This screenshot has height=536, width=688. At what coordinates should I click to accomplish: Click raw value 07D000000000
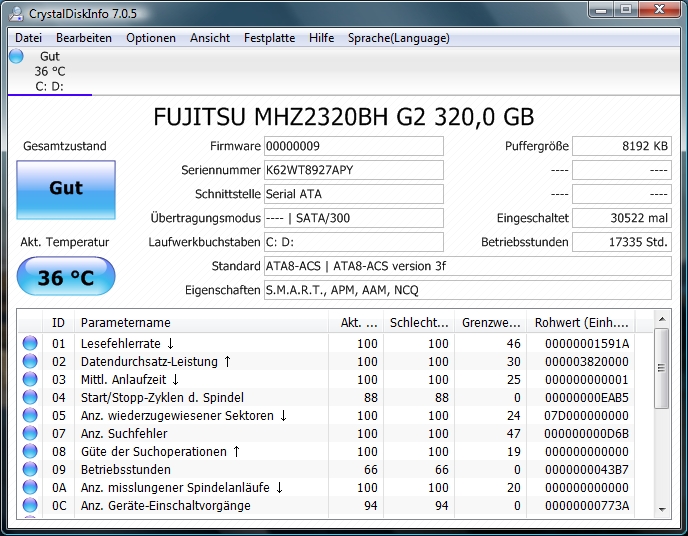pos(587,415)
